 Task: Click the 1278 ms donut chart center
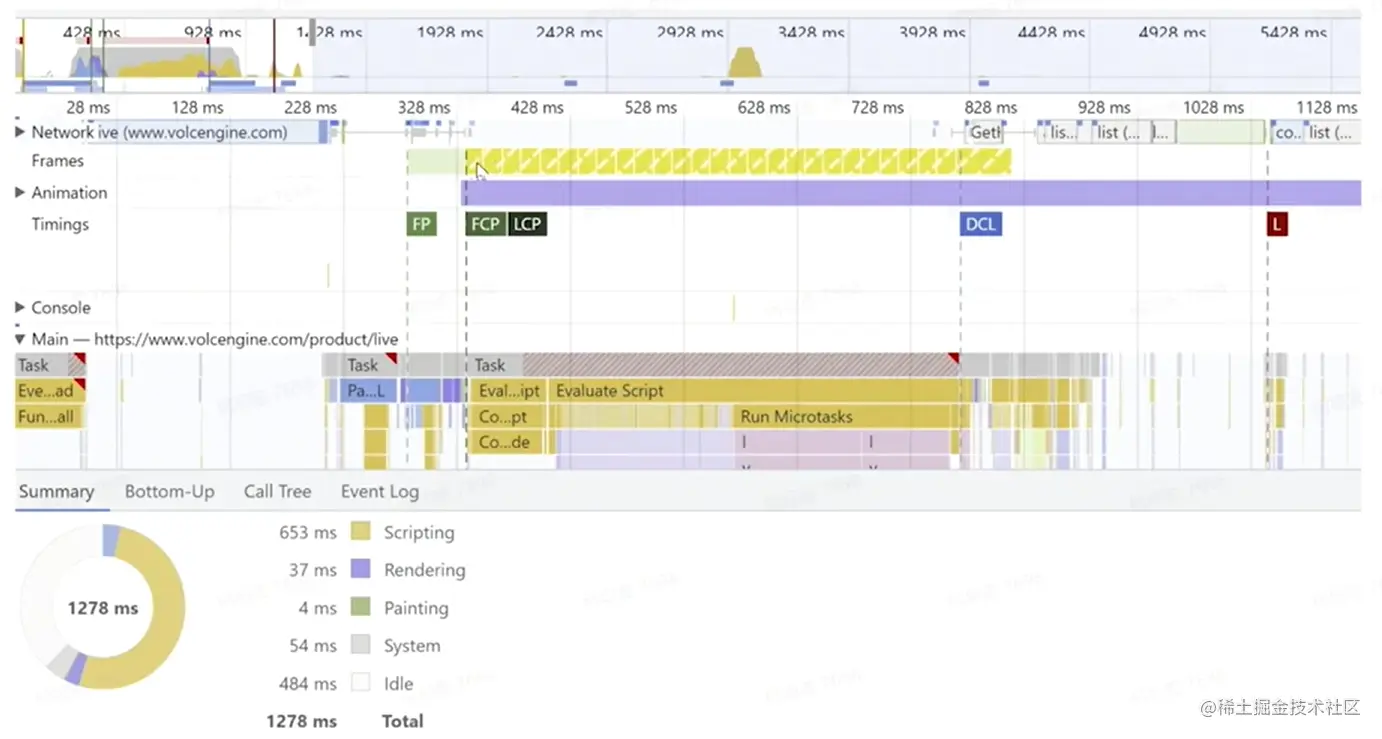coord(102,608)
